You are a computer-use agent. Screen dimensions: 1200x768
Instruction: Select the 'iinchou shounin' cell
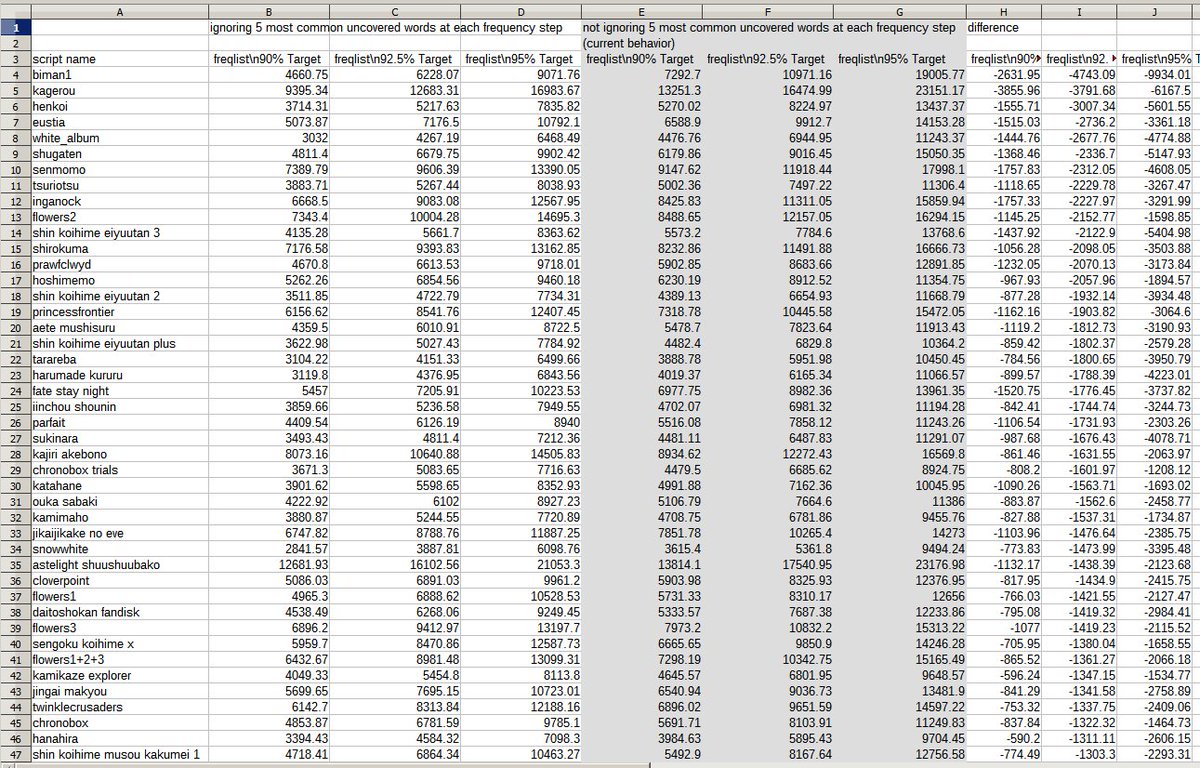tap(119, 407)
